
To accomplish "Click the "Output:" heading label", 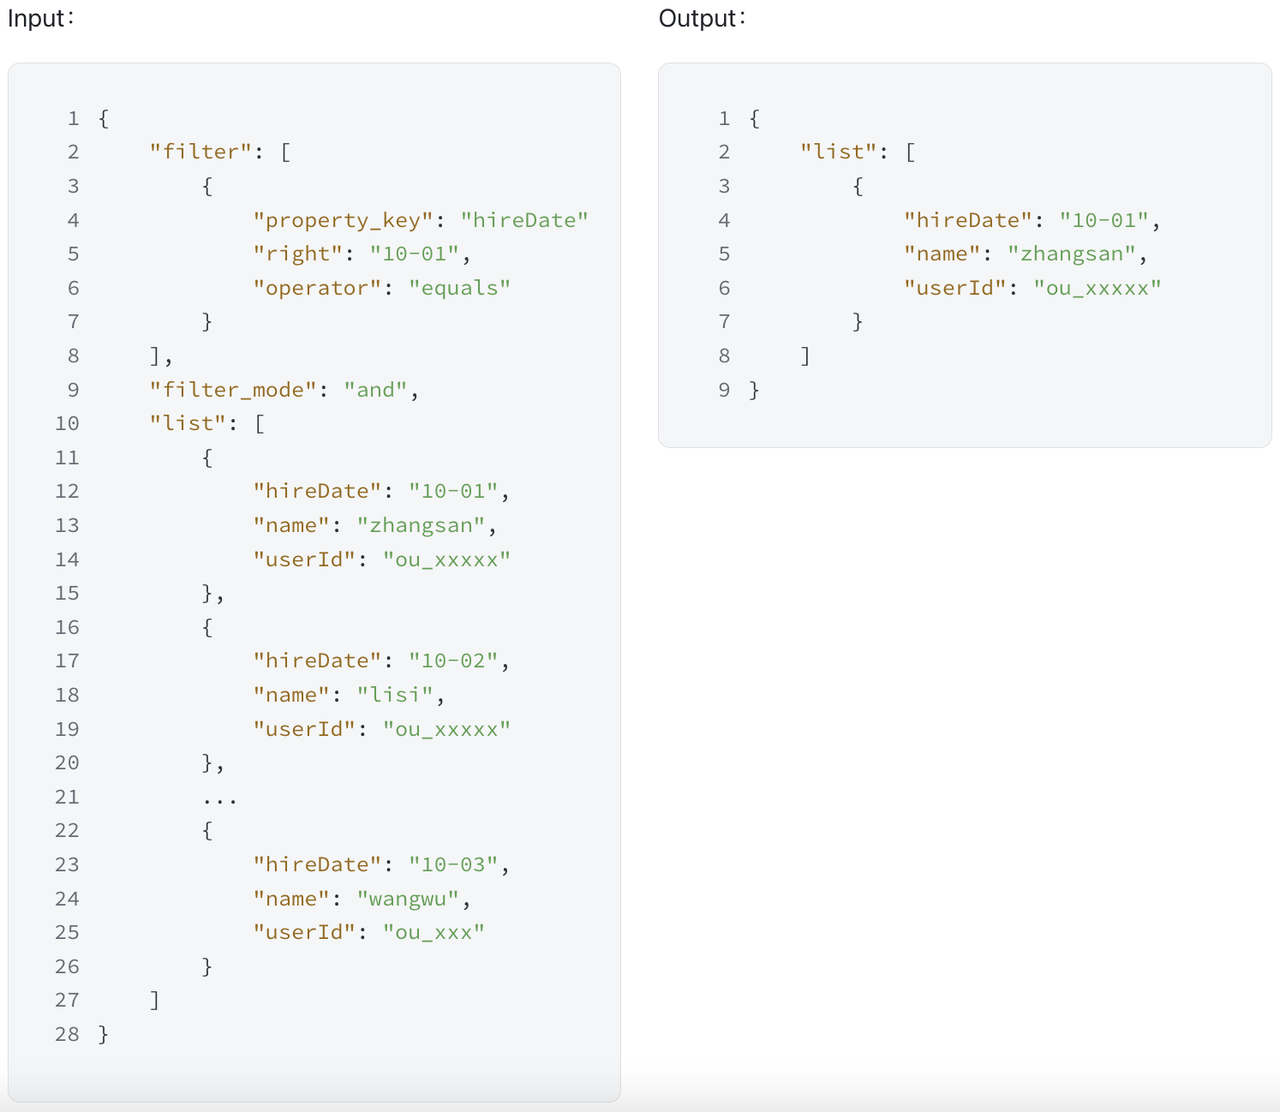I will point(700,18).
